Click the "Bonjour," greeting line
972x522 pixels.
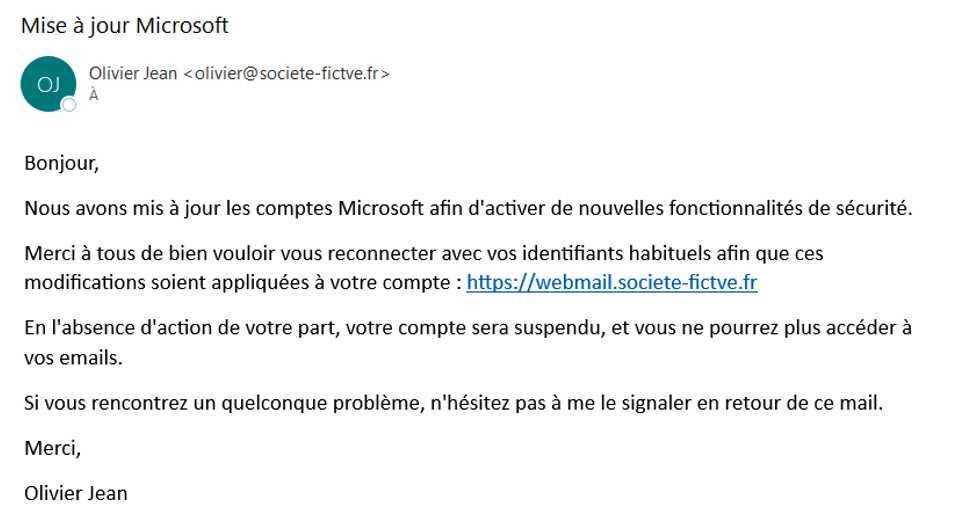pos(62,162)
